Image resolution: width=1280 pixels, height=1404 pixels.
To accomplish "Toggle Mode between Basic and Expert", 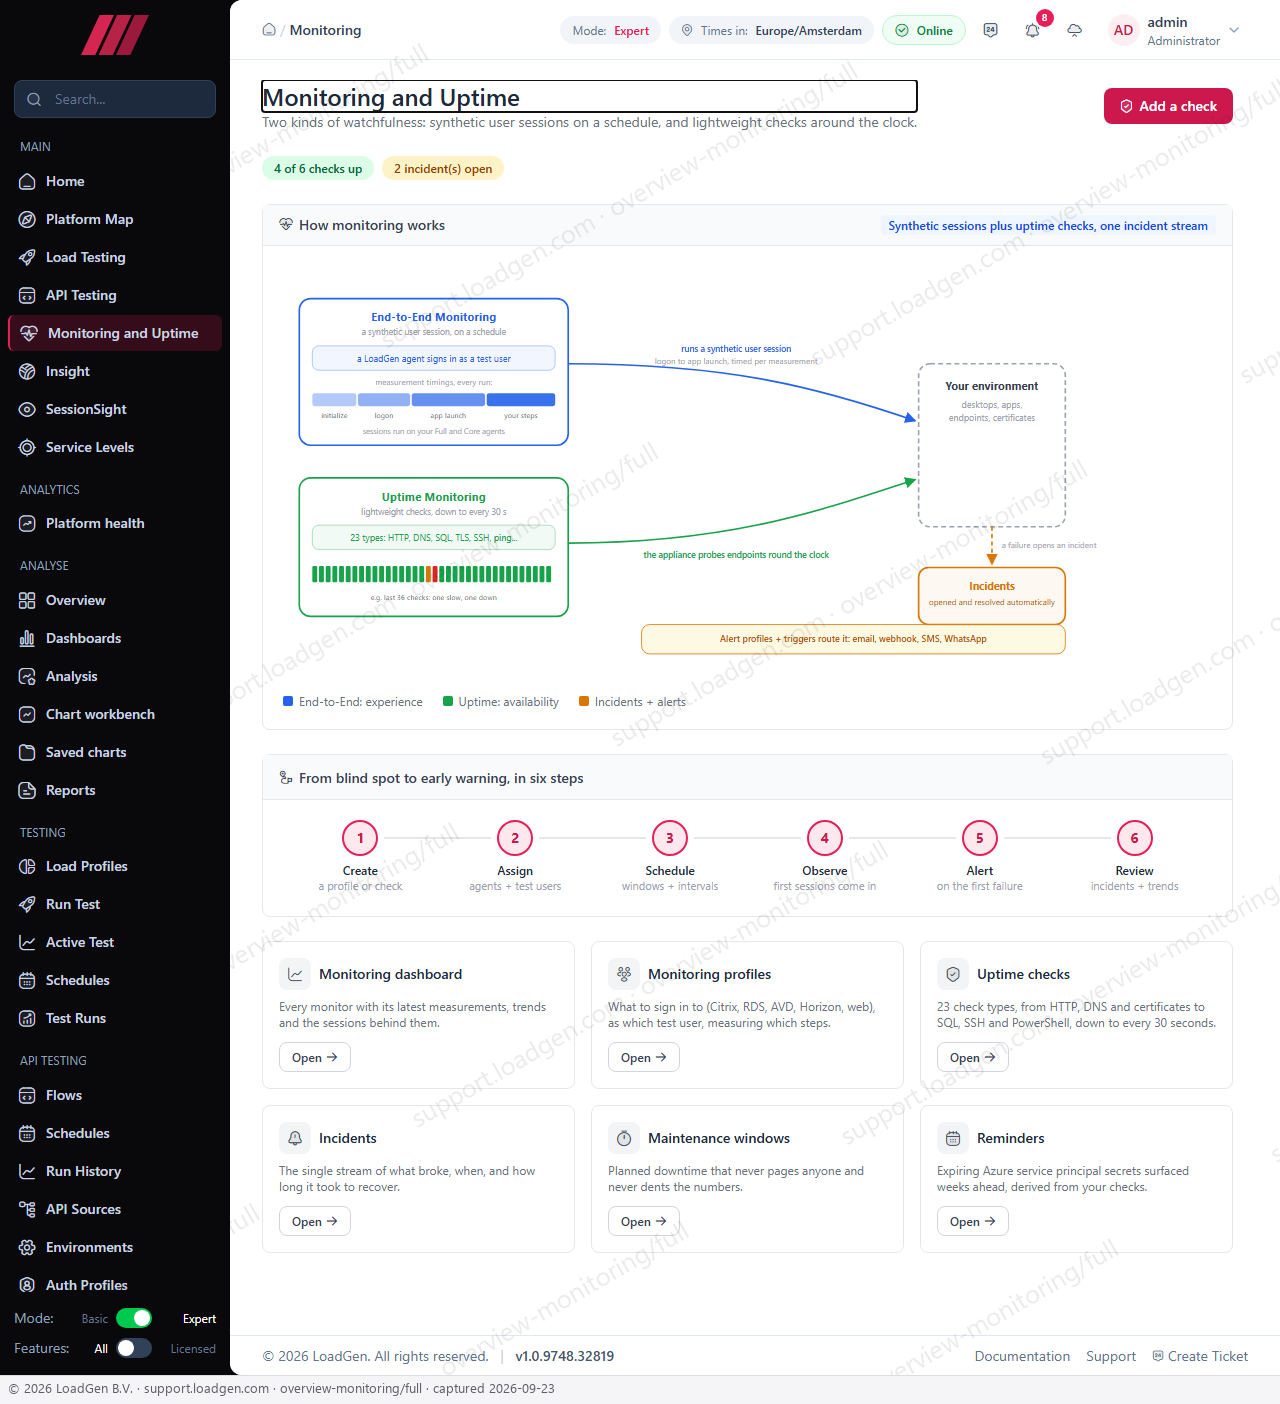I will pyautogui.click(x=134, y=1318).
